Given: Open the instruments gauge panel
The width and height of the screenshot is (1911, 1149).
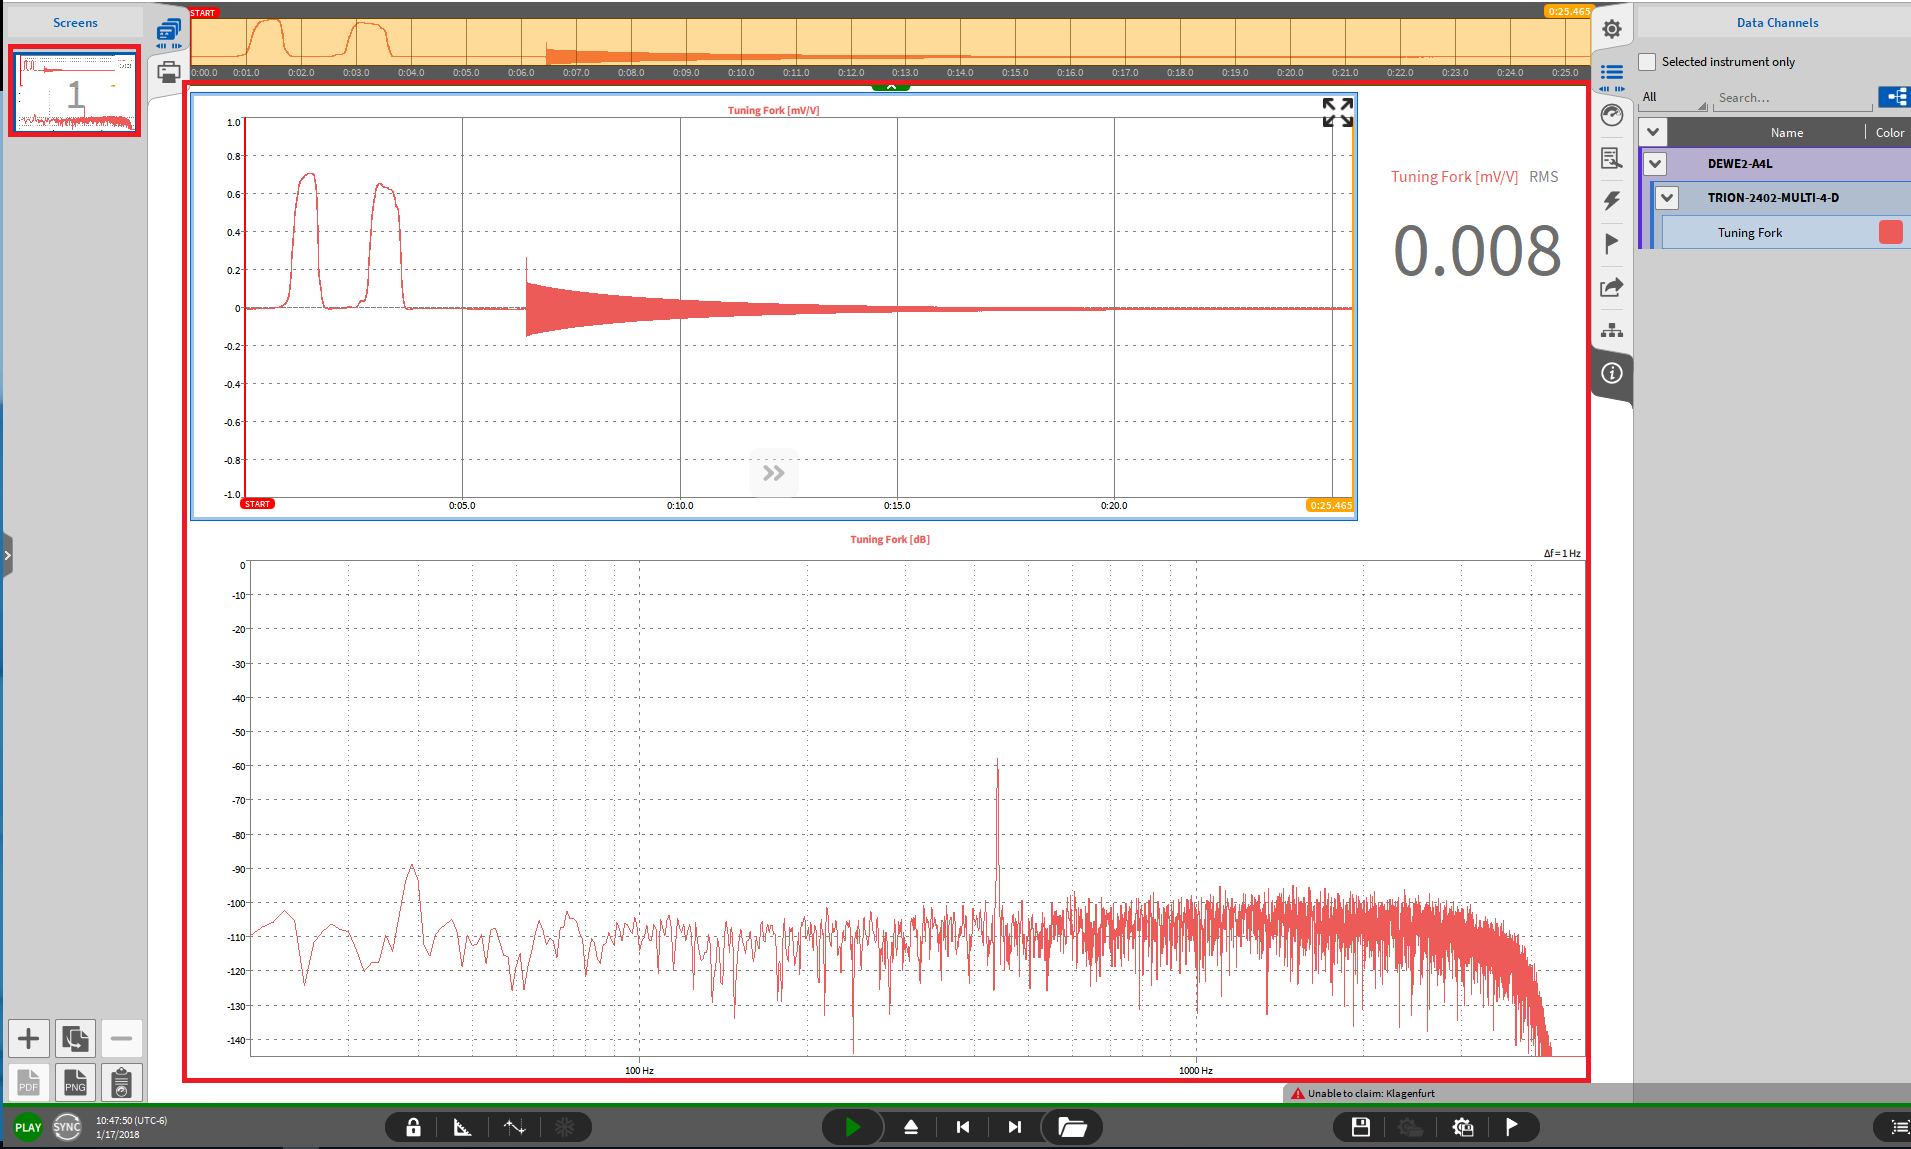Looking at the screenshot, I should [x=1611, y=115].
